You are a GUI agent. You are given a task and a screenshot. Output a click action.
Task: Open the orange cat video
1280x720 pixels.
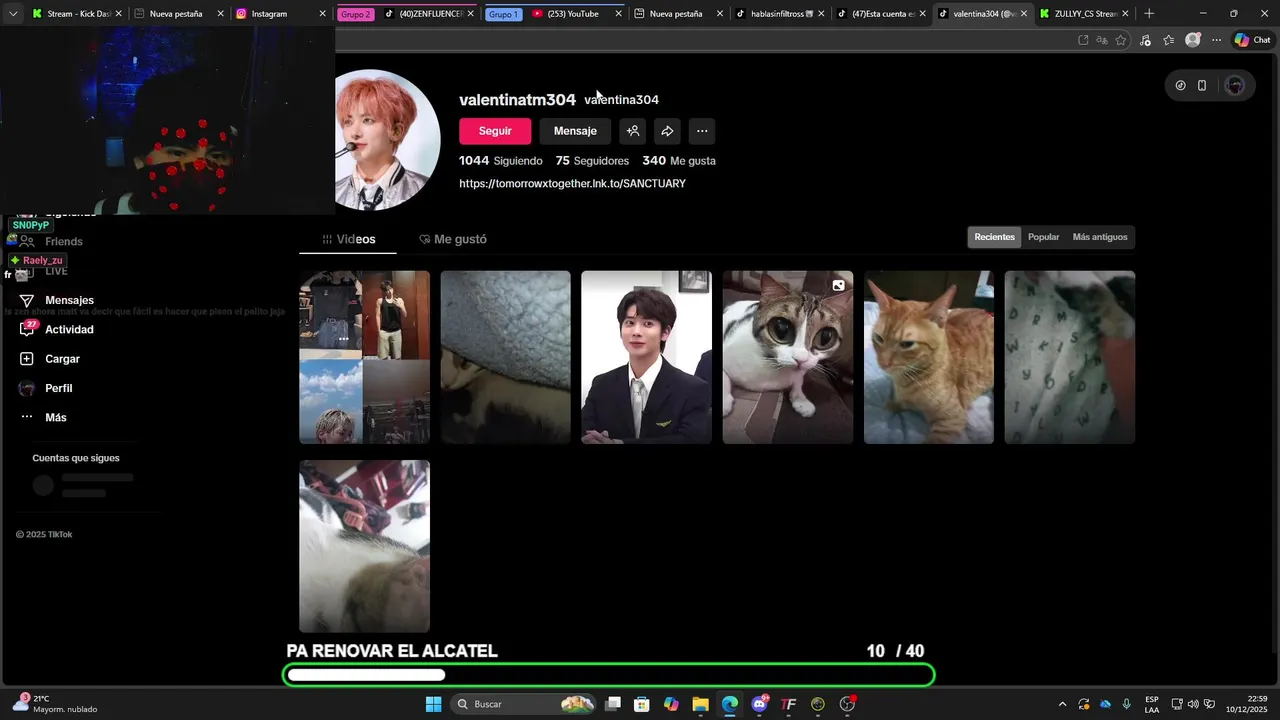tap(929, 357)
